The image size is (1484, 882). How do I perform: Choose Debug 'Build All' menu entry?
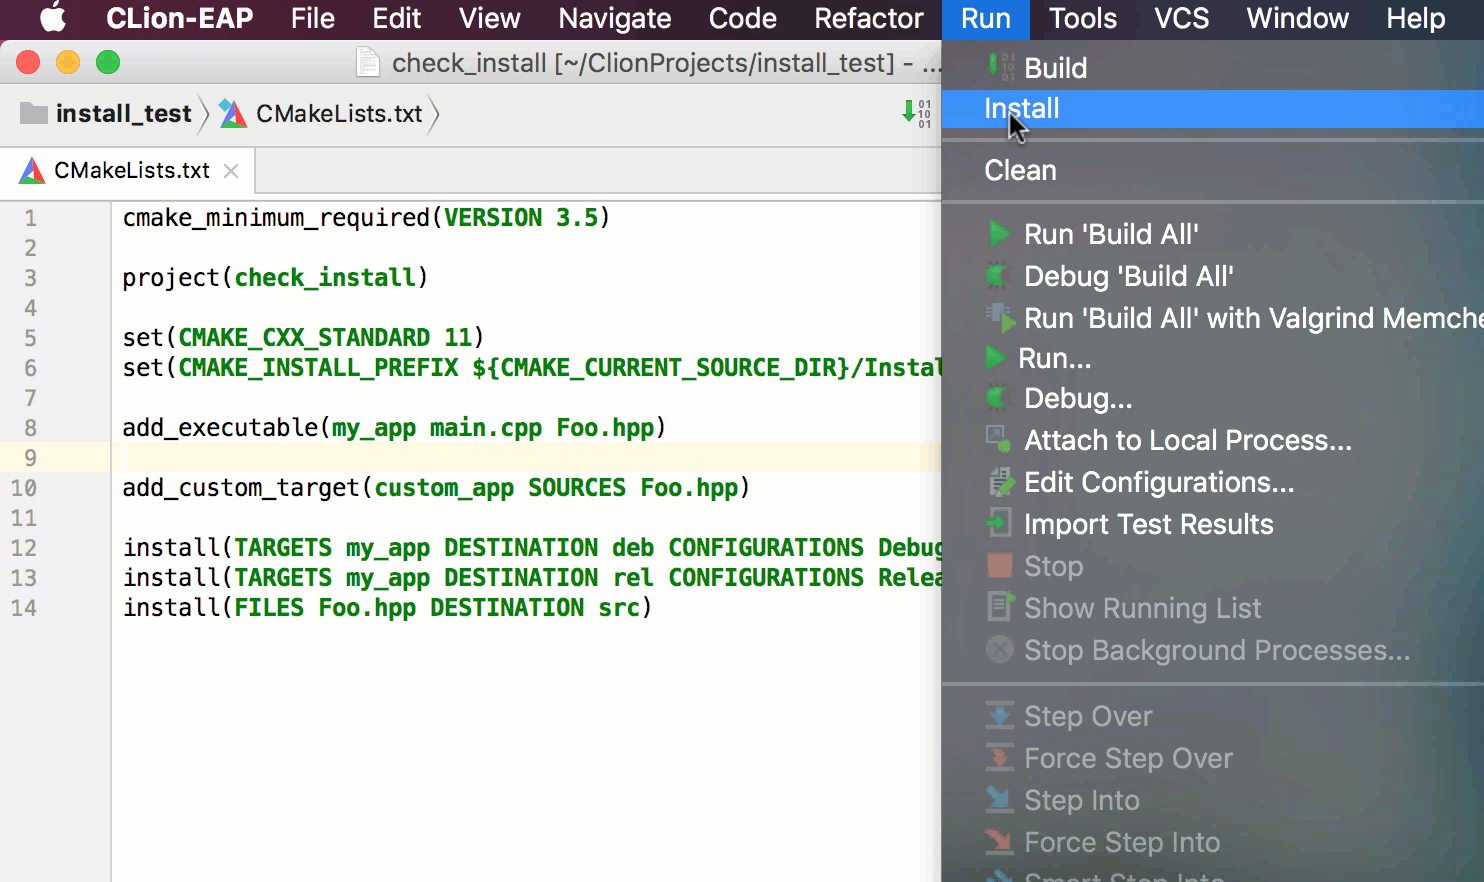pos(1213,276)
